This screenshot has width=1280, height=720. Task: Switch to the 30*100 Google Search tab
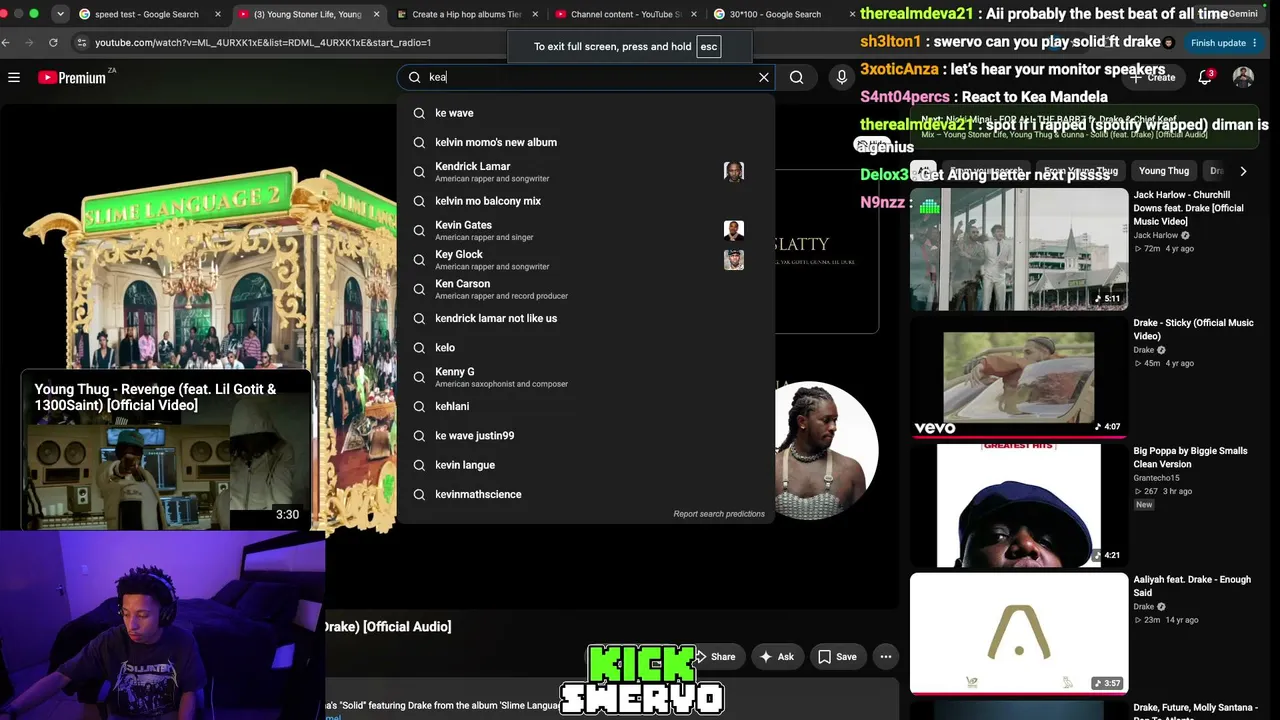pos(775,14)
